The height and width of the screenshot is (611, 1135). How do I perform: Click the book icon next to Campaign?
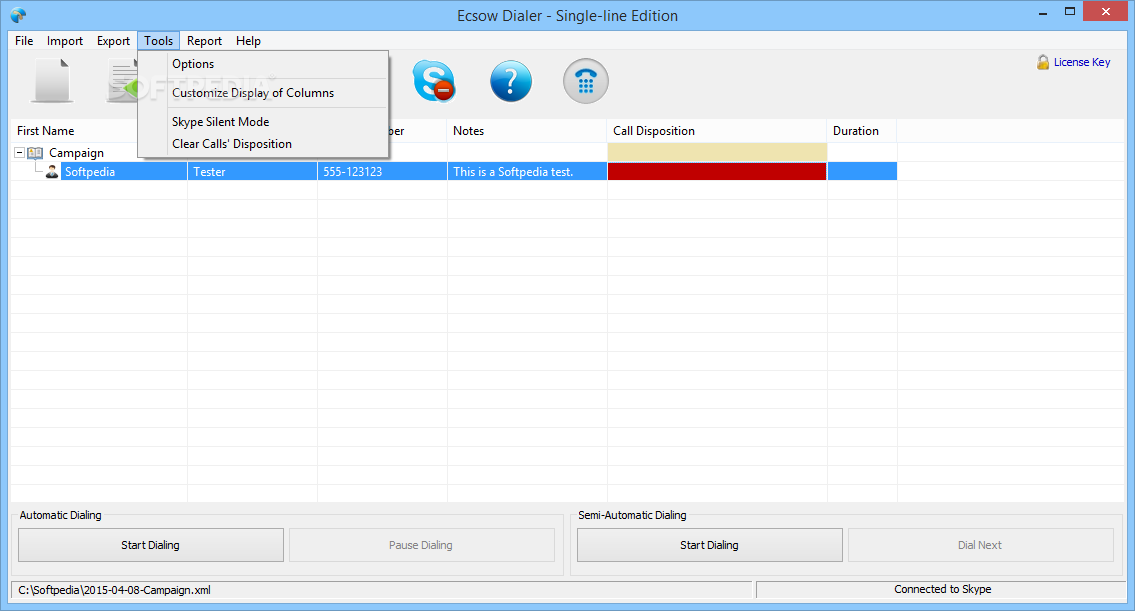pos(35,153)
